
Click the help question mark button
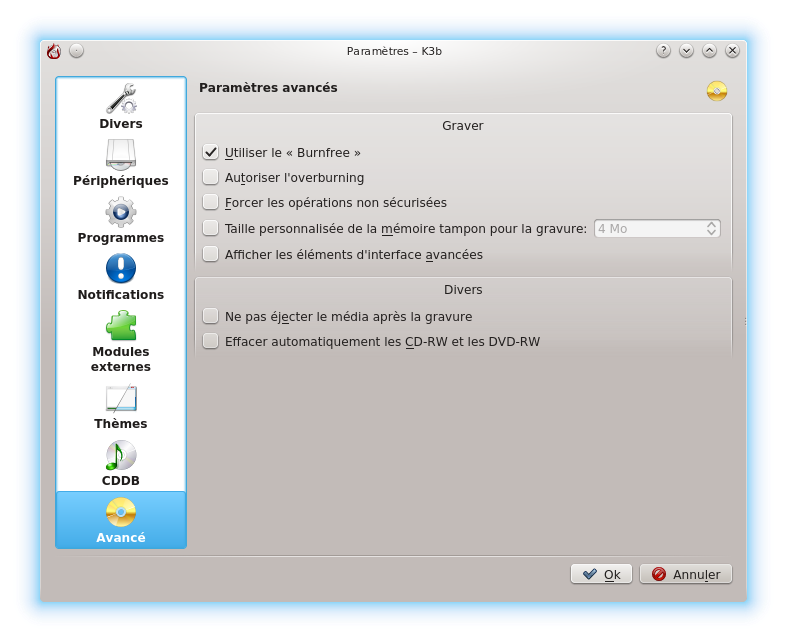(x=663, y=51)
